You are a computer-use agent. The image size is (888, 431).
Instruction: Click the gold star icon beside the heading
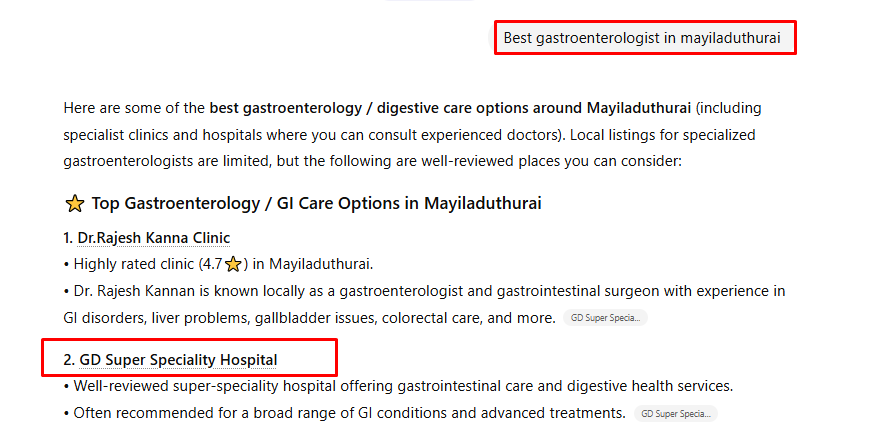pos(74,204)
